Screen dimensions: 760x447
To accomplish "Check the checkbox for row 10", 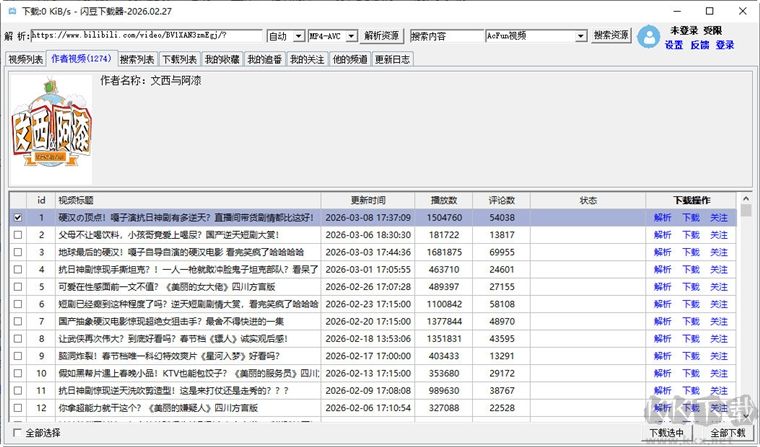I will tap(18, 373).
